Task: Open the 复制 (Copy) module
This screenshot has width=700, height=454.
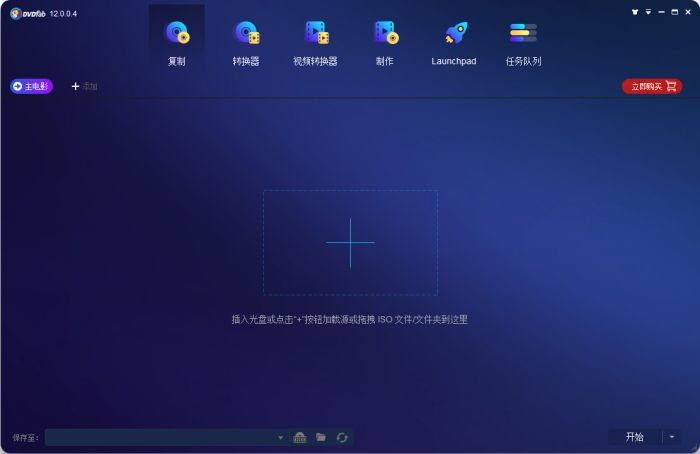Action: (177, 40)
